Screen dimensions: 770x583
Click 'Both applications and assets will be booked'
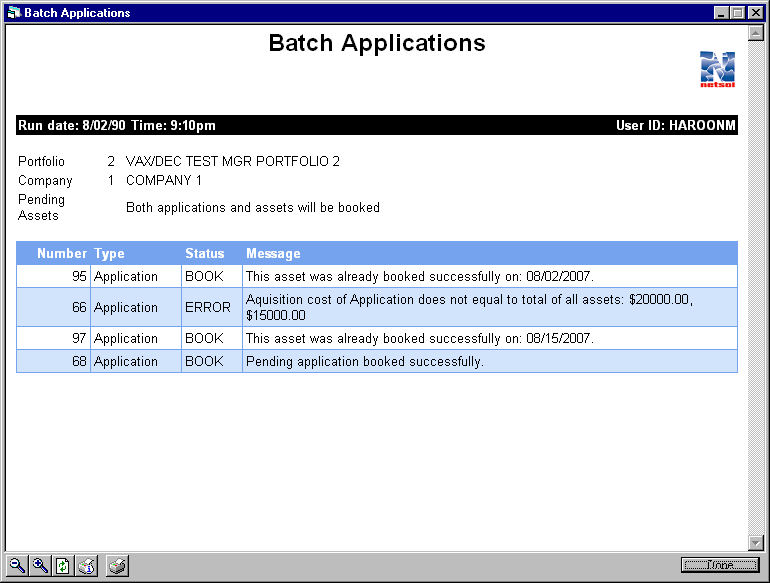(253, 208)
